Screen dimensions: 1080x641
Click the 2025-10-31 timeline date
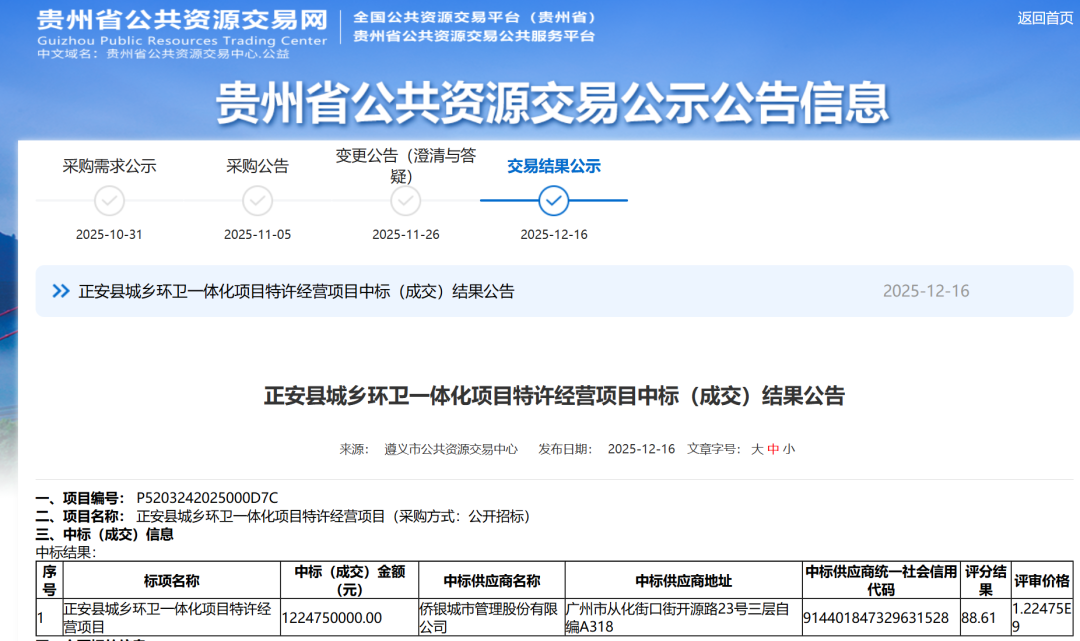[x=110, y=235]
